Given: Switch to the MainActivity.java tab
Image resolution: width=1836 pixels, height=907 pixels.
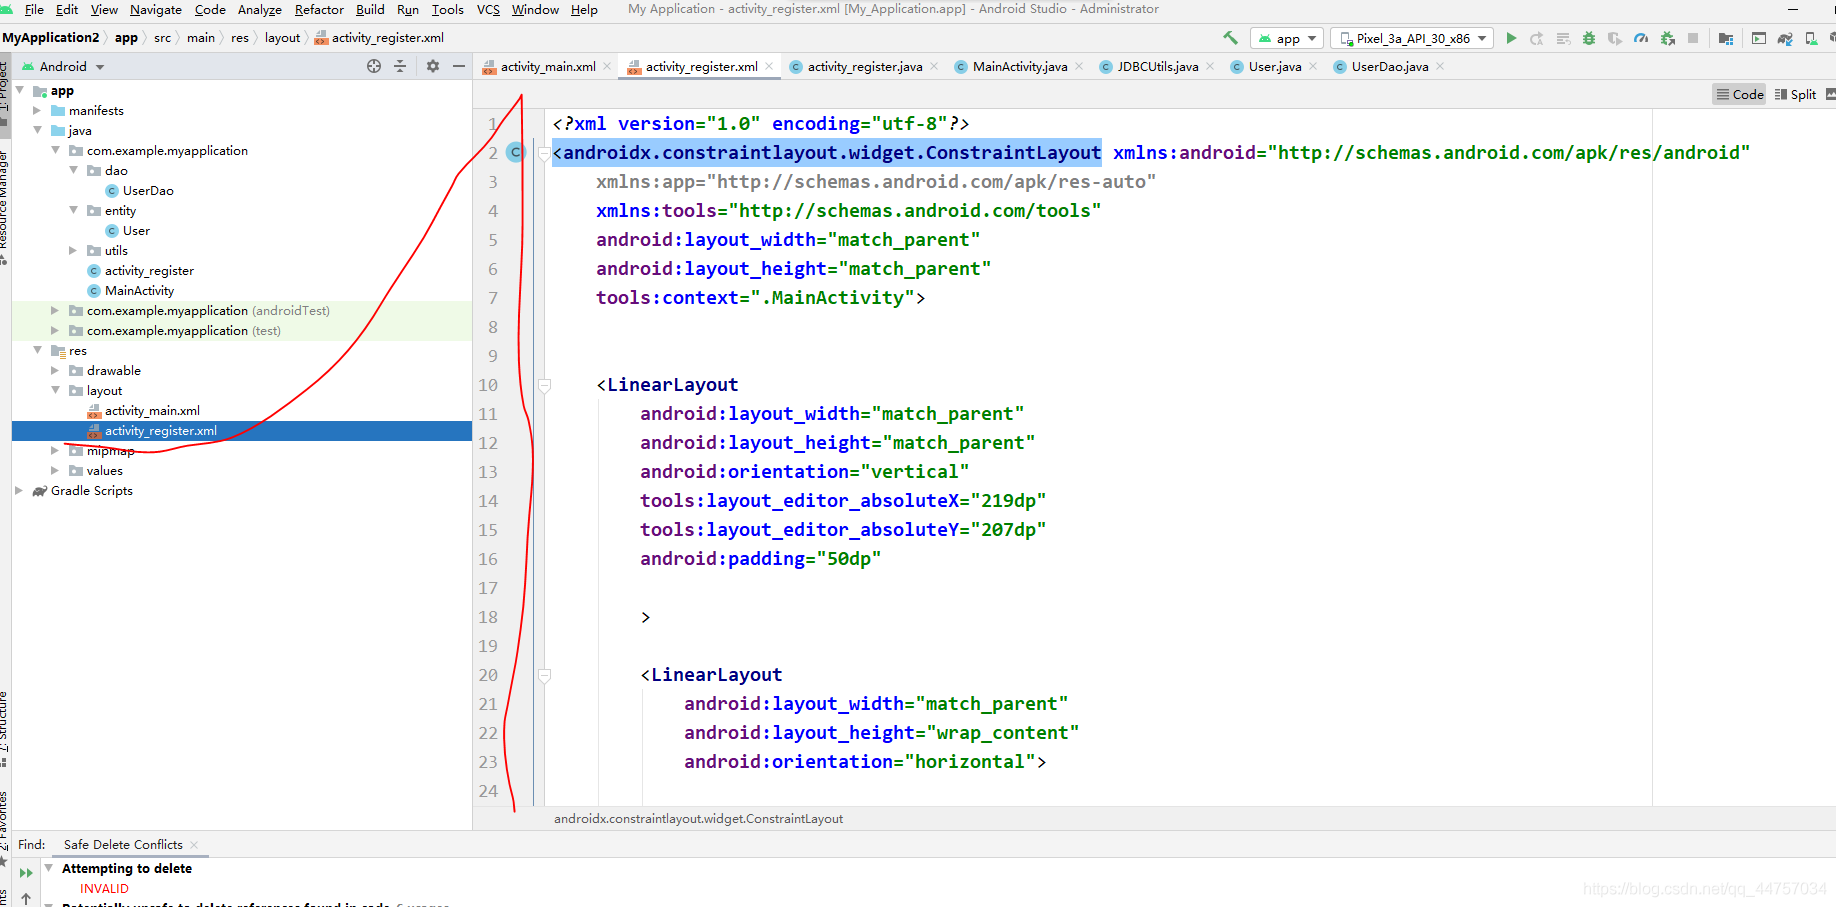Looking at the screenshot, I should click(x=1022, y=66).
